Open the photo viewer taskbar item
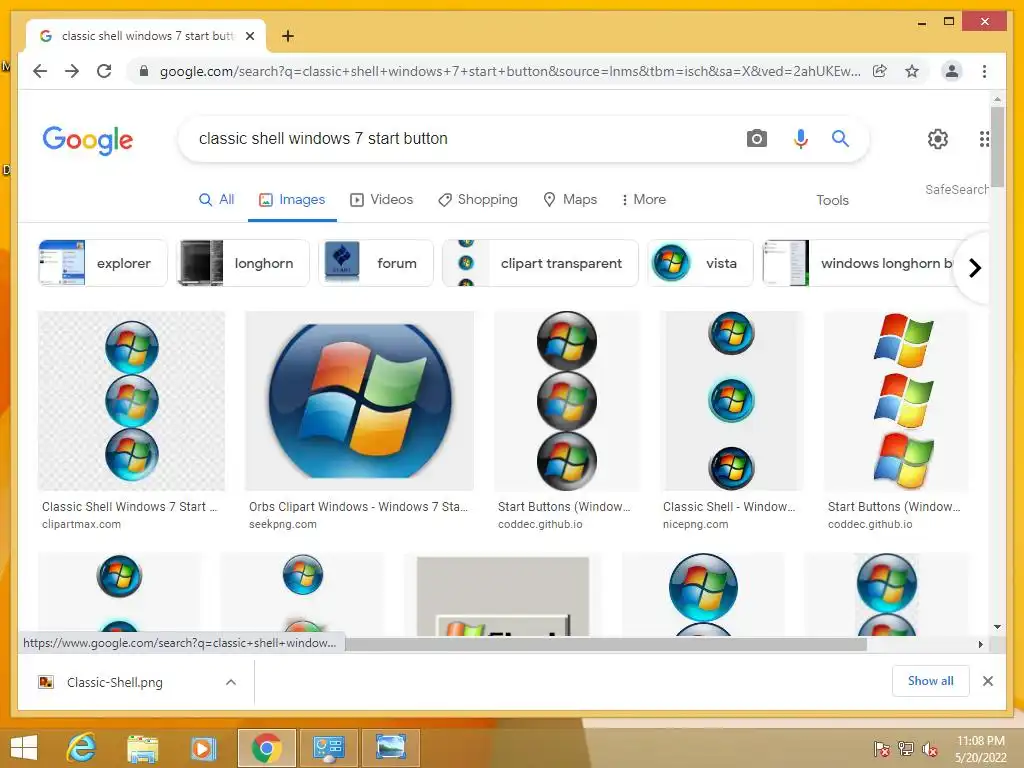 pos(391,748)
